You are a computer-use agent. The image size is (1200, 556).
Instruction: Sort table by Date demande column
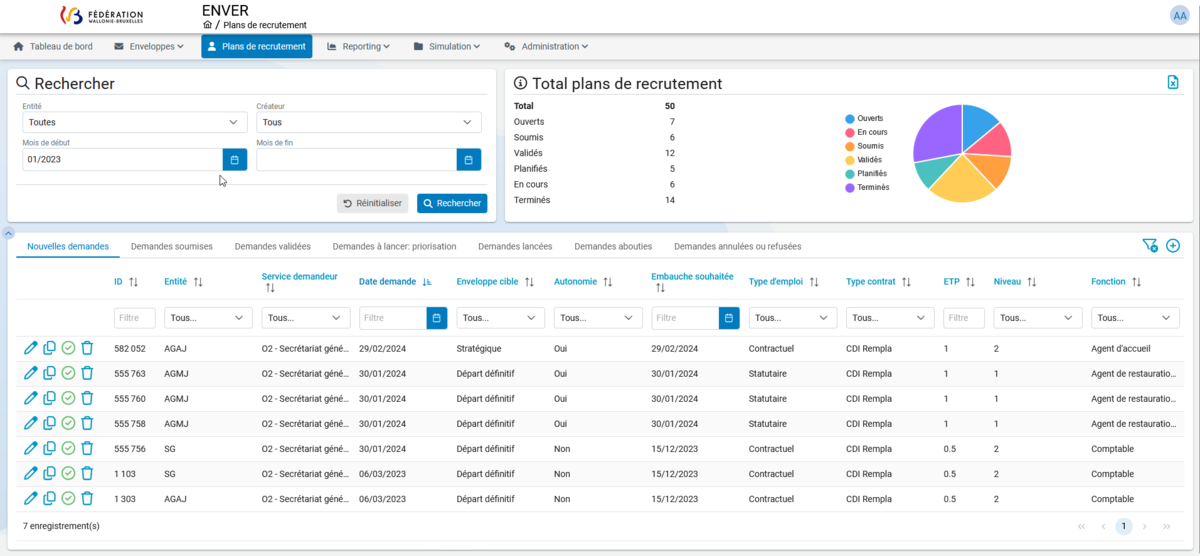427,282
